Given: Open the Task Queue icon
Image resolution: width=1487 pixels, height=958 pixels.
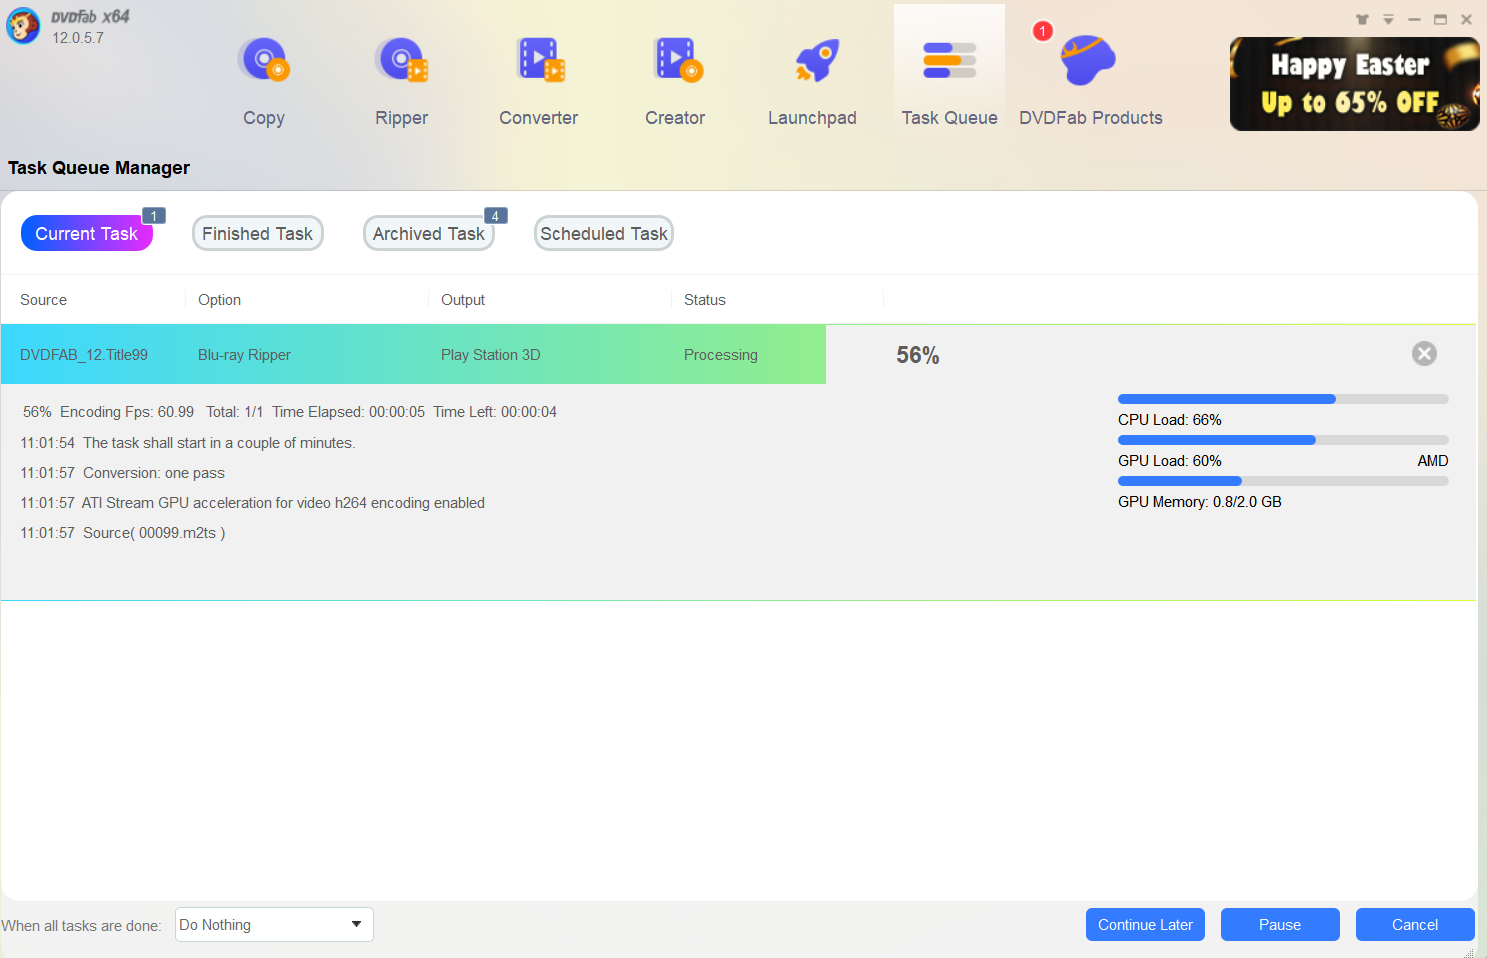Looking at the screenshot, I should 949,60.
